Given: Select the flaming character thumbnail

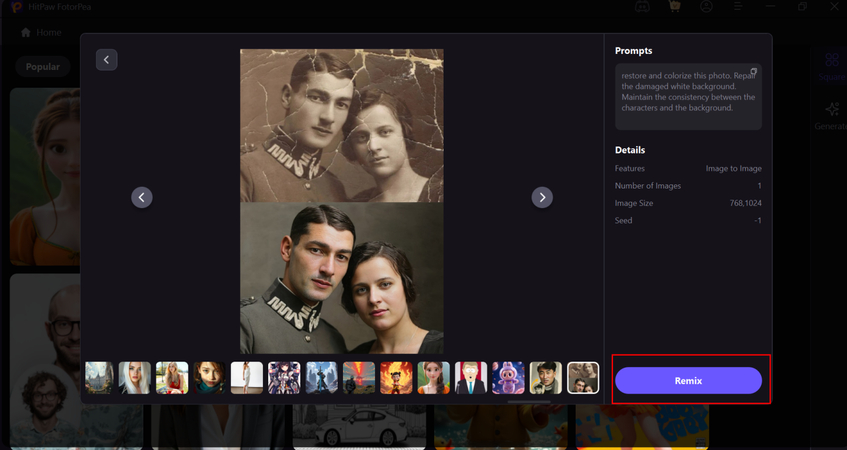Looking at the screenshot, I should click(396, 378).
